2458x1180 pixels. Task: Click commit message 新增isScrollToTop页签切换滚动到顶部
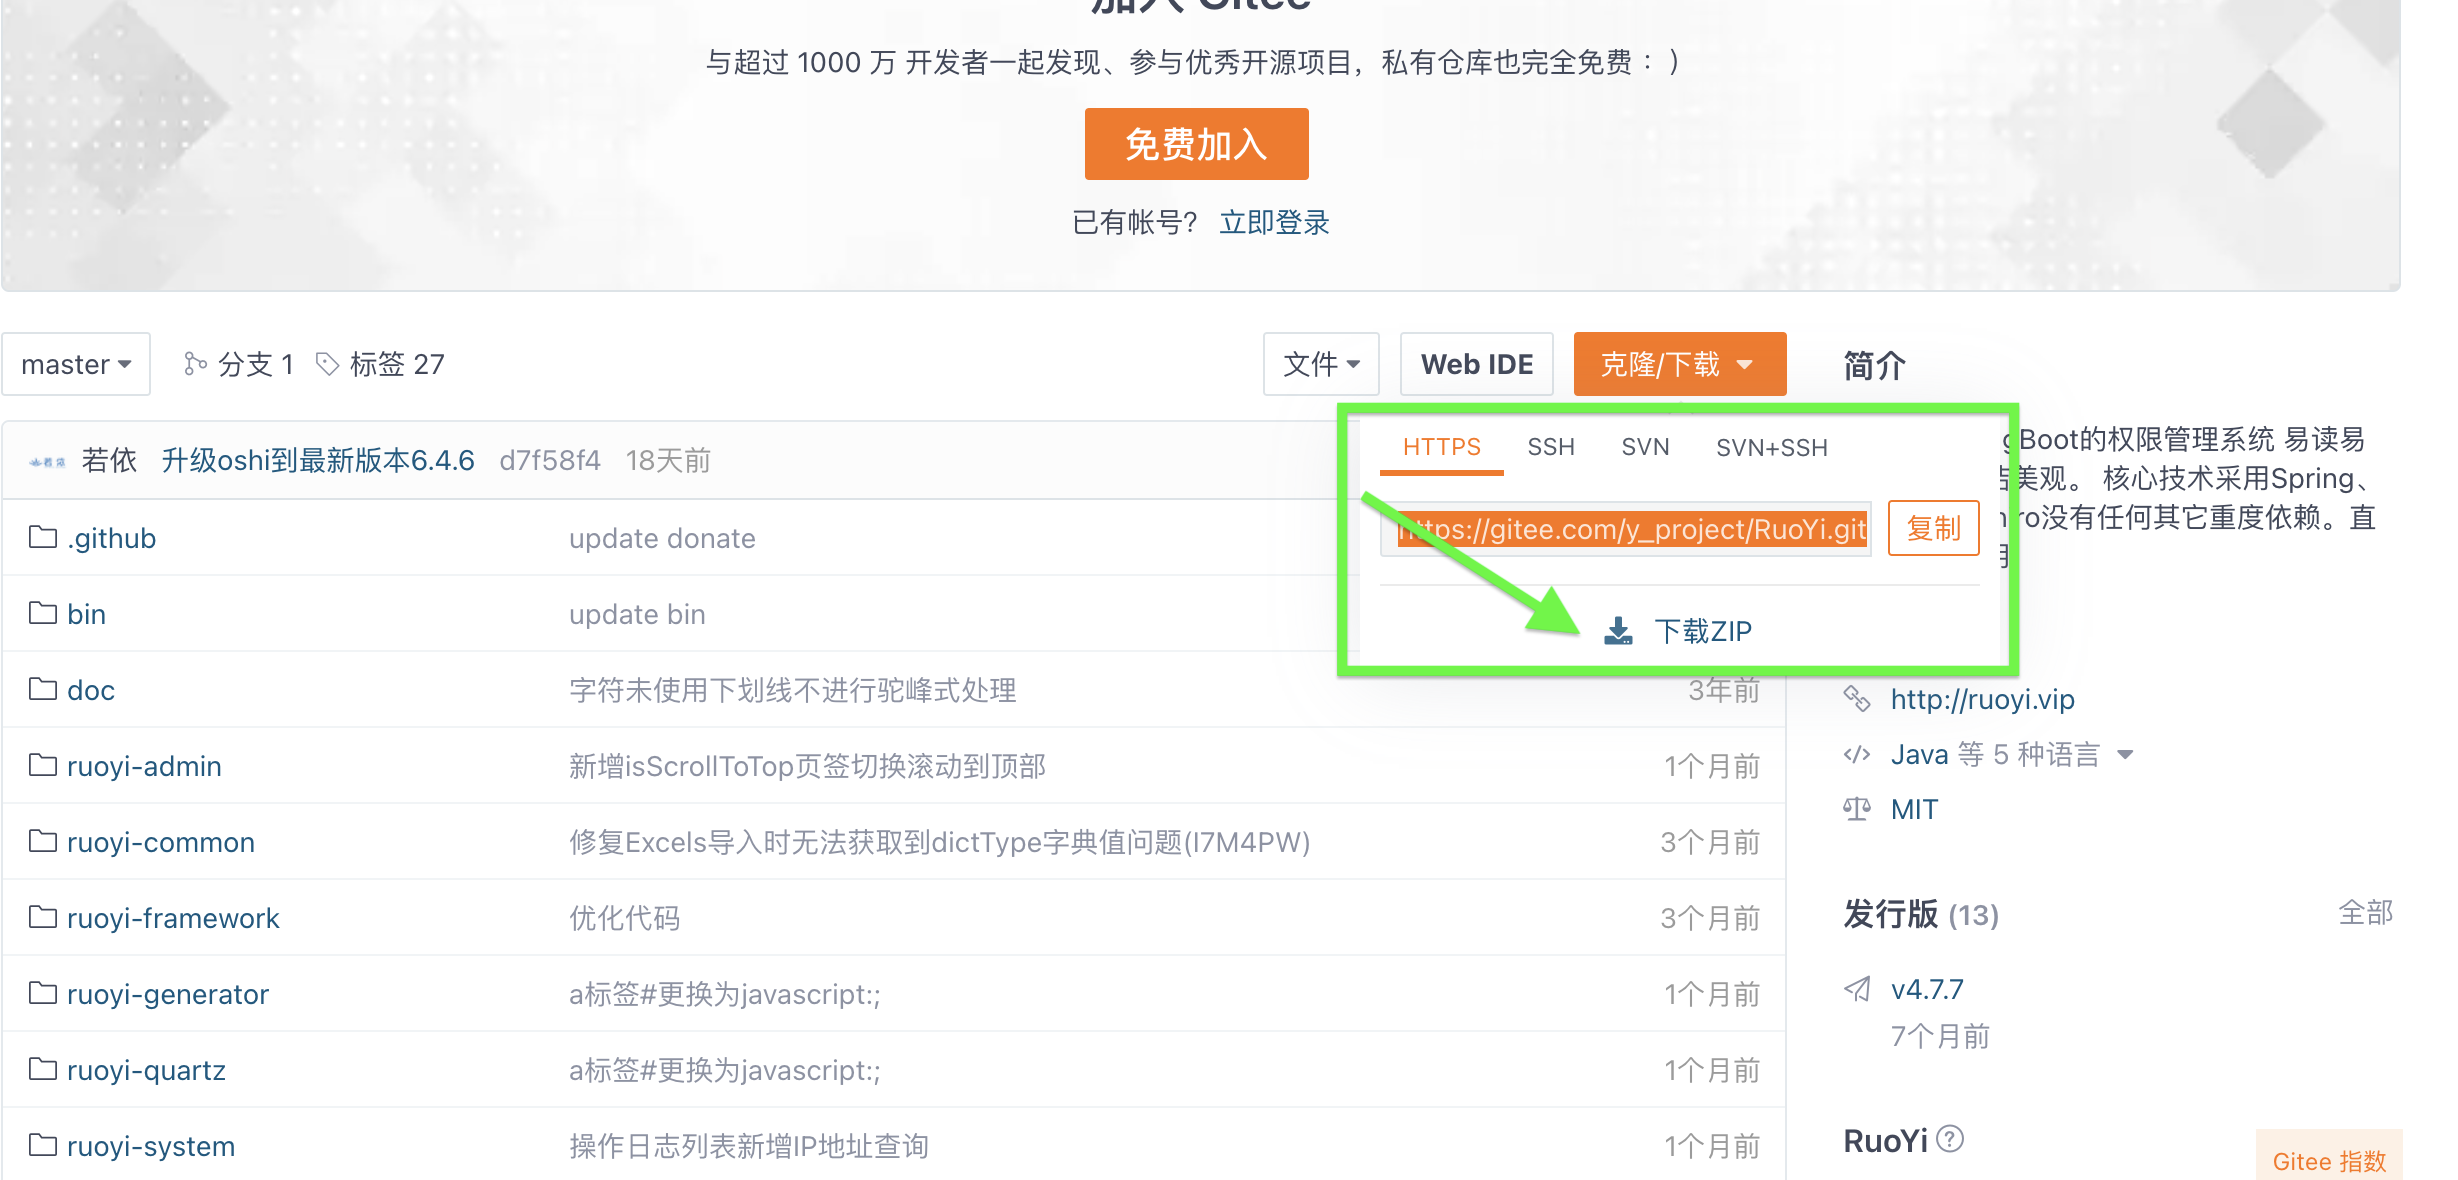coord(807,766)
